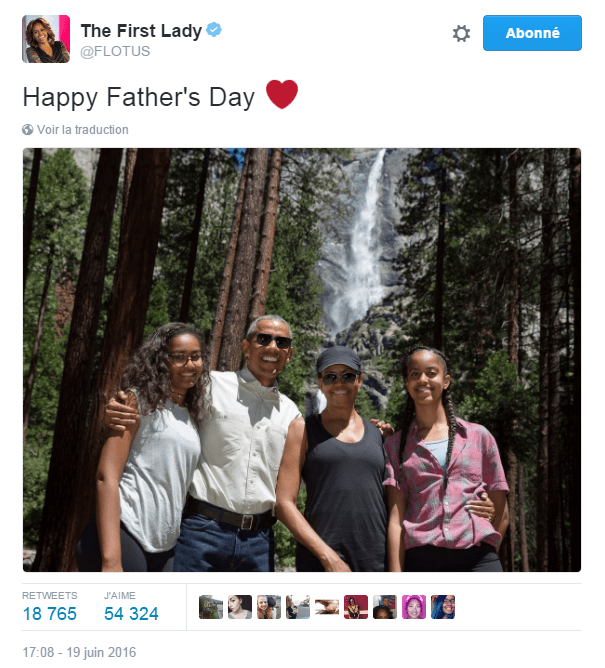This screenshot has width=605, height=668.
Task: Click the second liker avatar thumbnail
Action: (x=240, y=607)
